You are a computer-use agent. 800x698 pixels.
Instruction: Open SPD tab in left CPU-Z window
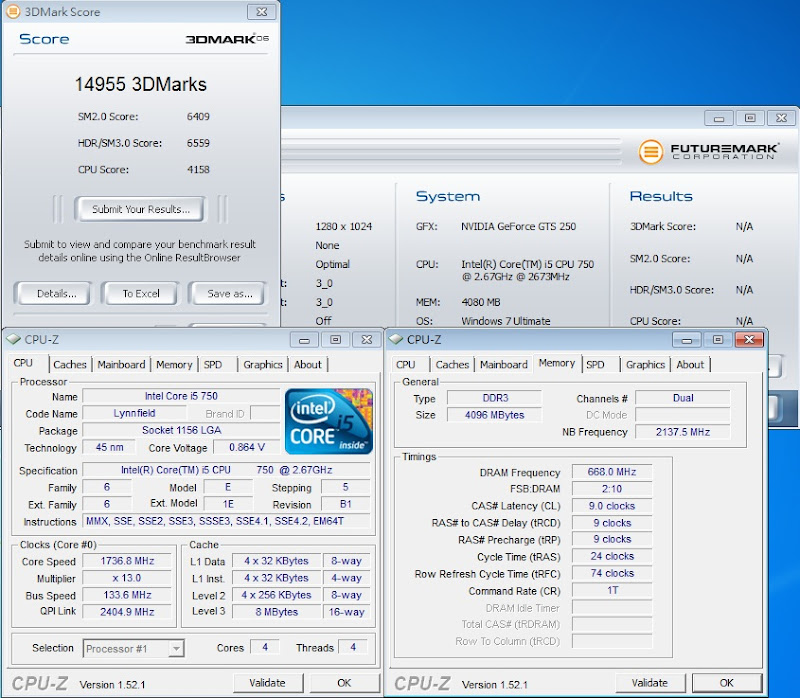coord(213,364)
